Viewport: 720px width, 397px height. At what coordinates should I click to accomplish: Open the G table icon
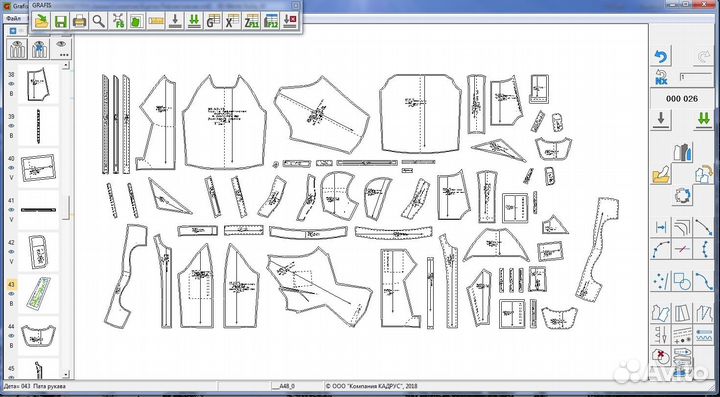point(213,21)
